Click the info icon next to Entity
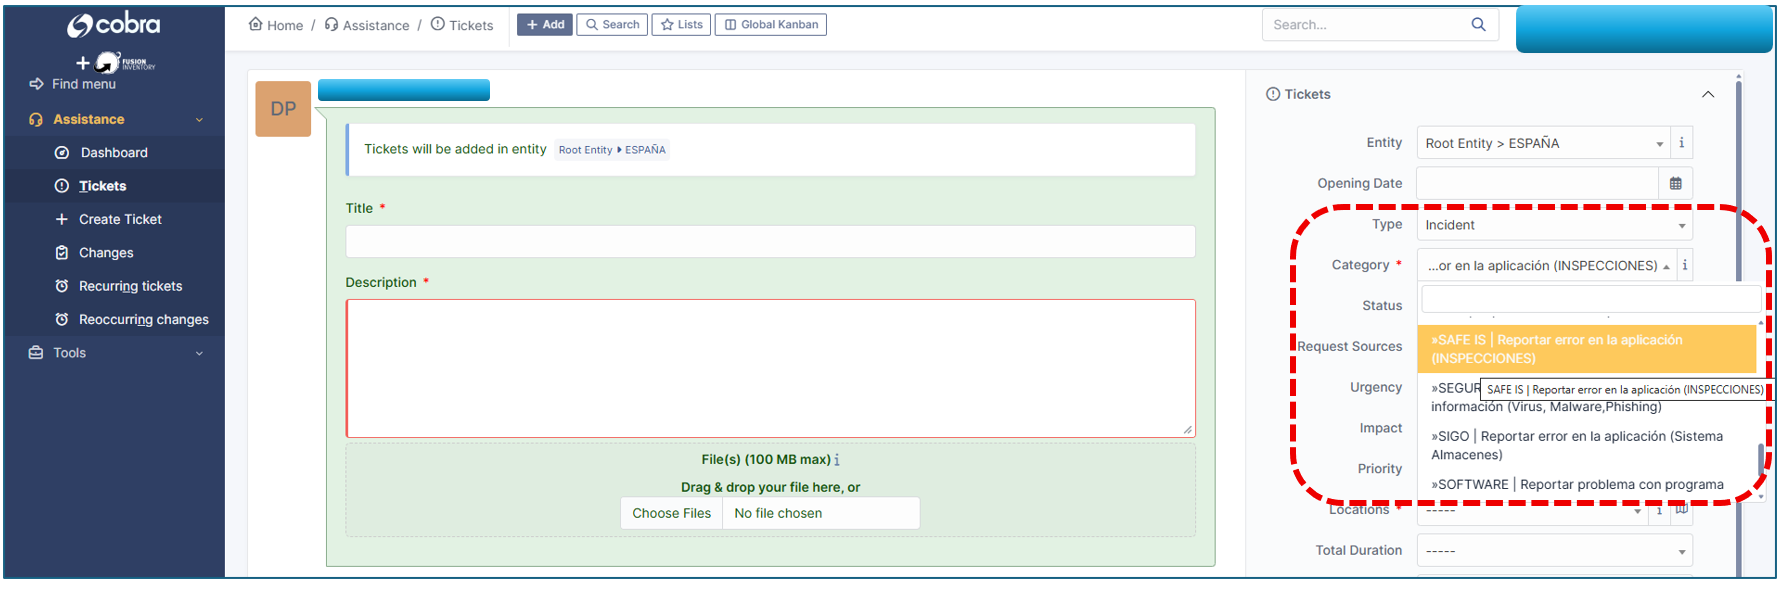The image size is (1783, 589). click(1681, 143)
